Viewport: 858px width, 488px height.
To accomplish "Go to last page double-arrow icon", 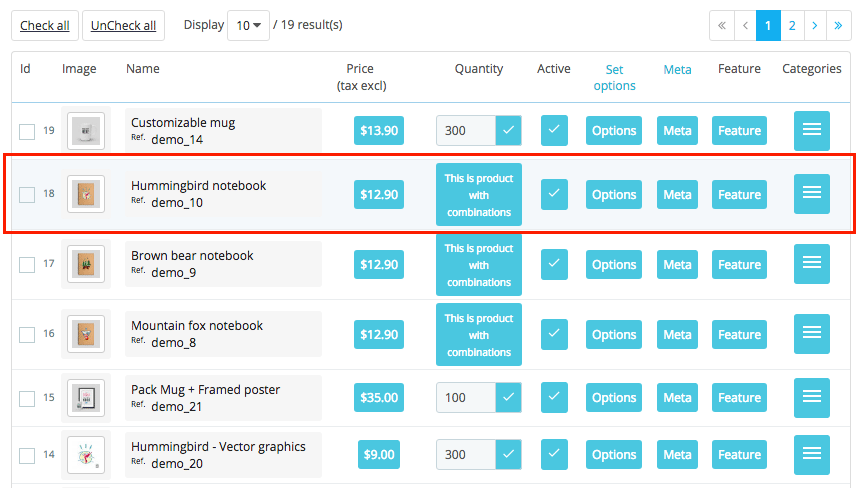I will [x=838, y=25].
